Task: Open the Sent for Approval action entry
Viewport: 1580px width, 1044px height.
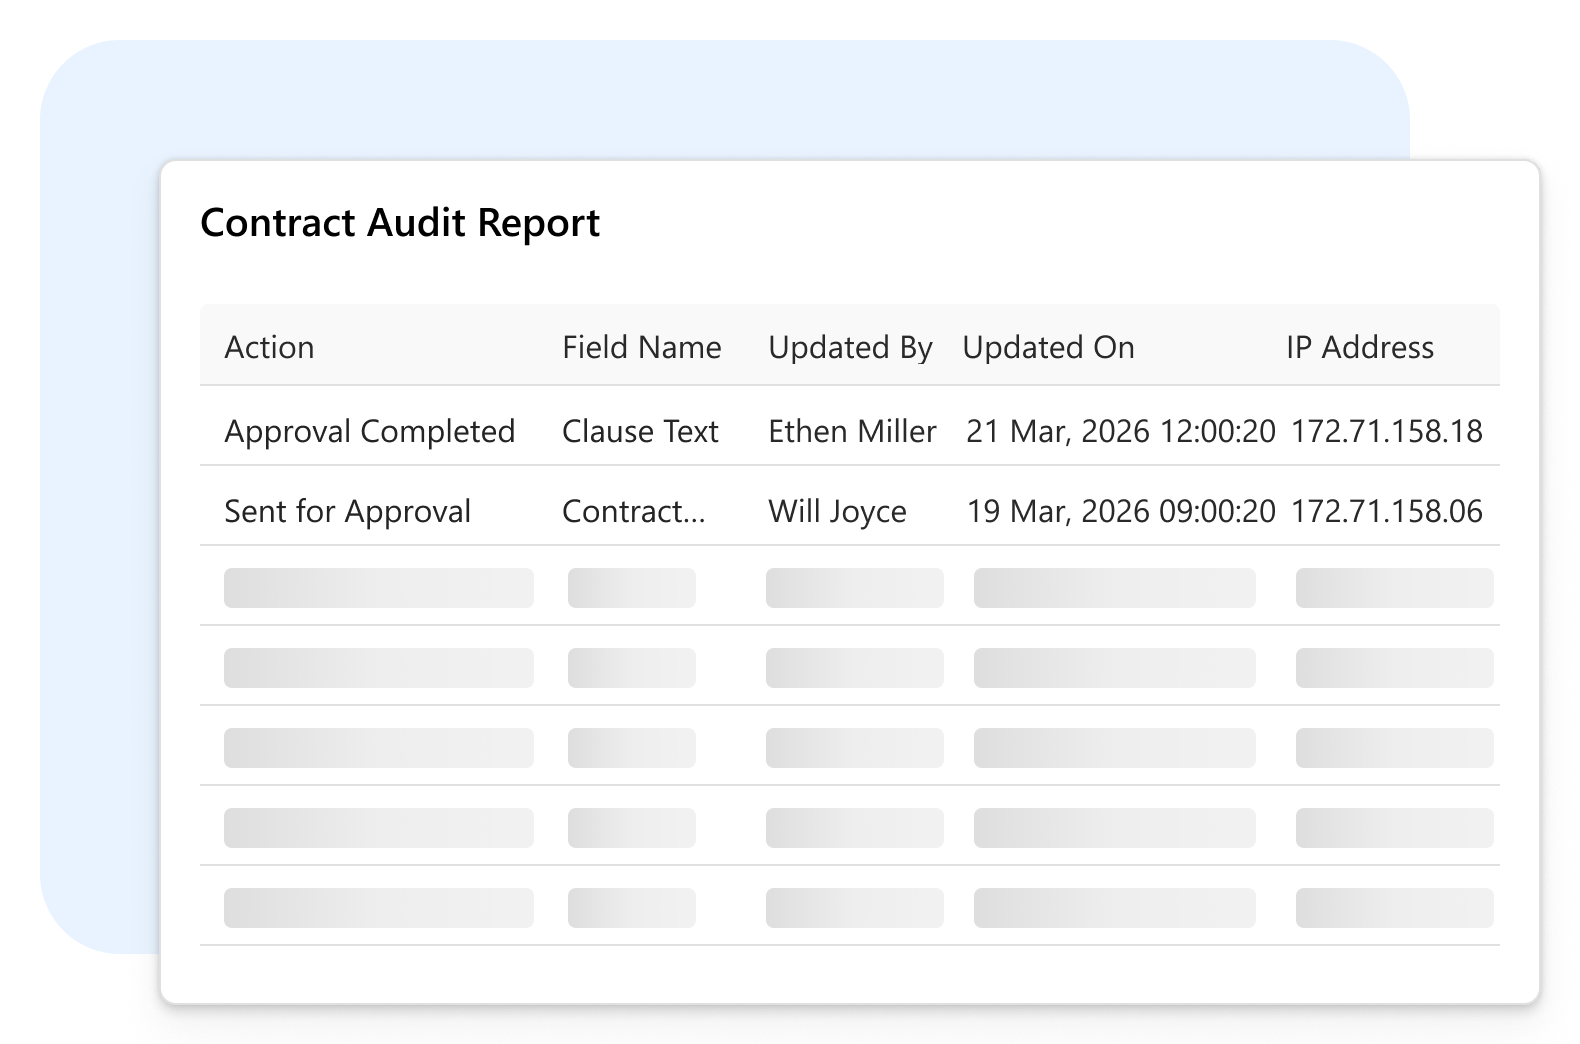Action: tap(347, 511)
